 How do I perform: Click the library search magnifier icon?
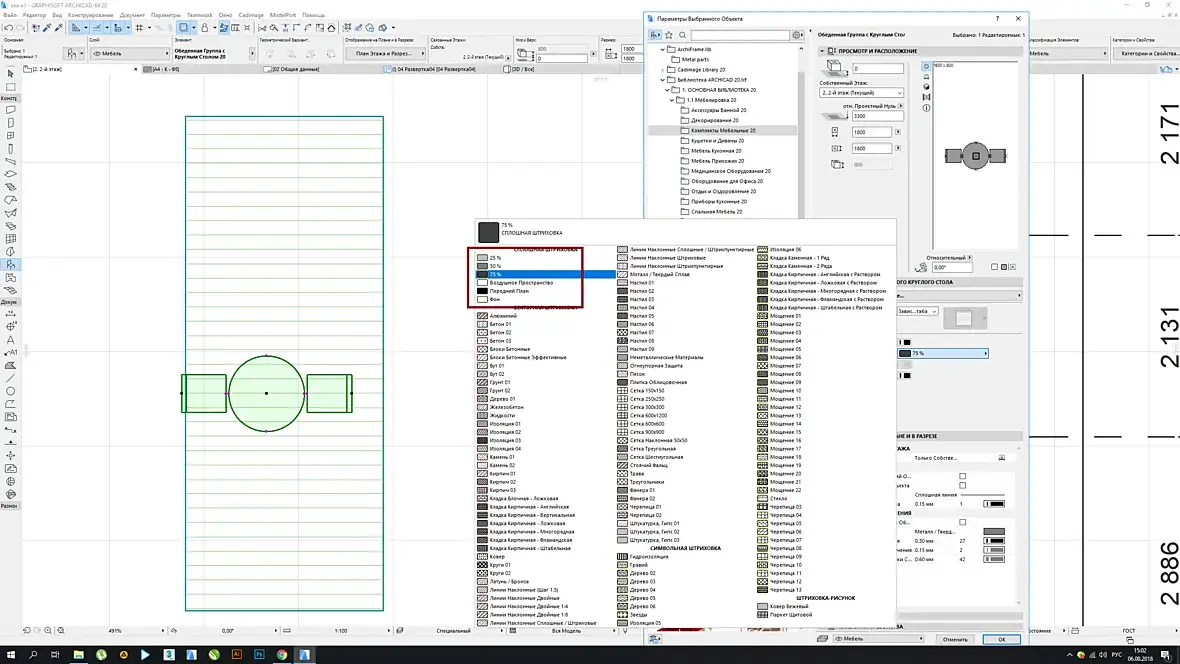click(683, 35)
